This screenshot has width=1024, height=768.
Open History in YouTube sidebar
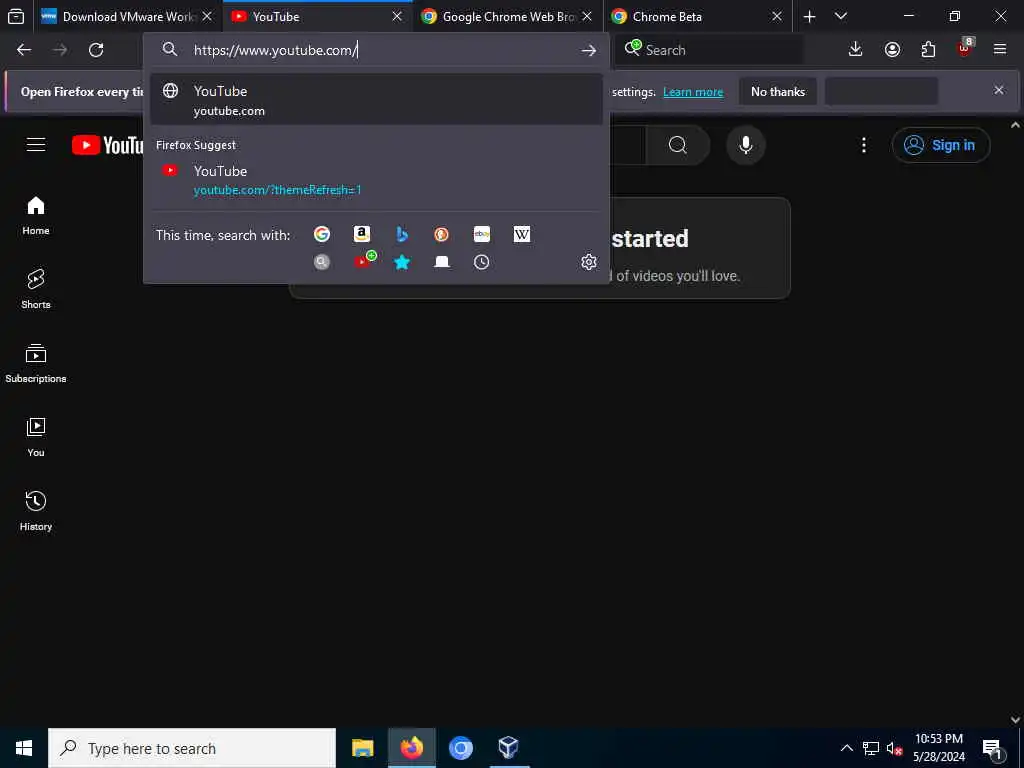pos(36,511)
